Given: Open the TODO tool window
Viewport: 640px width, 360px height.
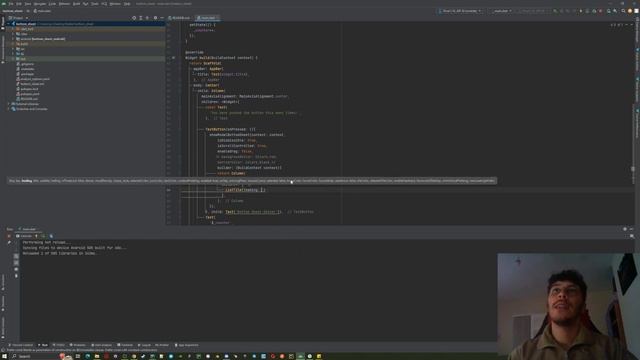Looking at the screenshot, I should [59, 345].
